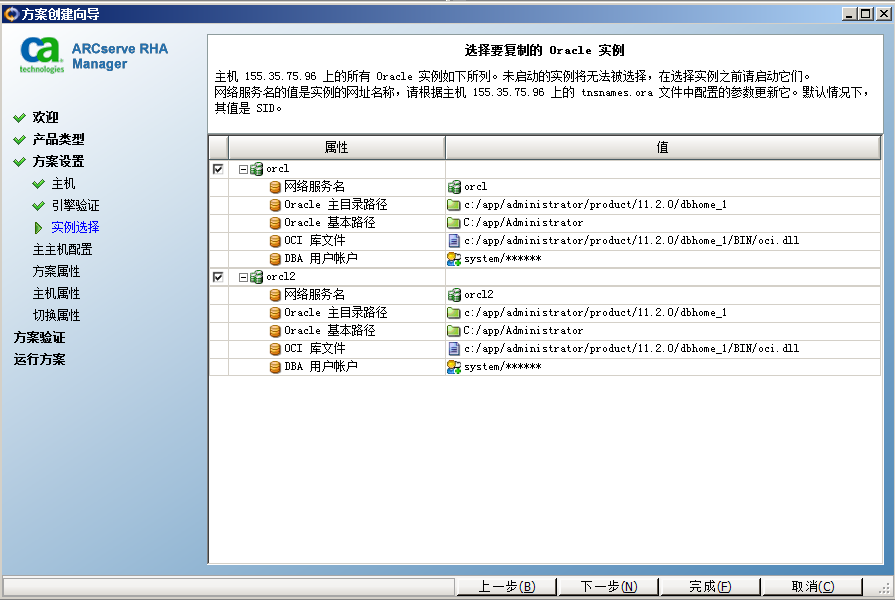
Task: Click the file icon of orcl's oci.dll value
Action: point(454,240)
